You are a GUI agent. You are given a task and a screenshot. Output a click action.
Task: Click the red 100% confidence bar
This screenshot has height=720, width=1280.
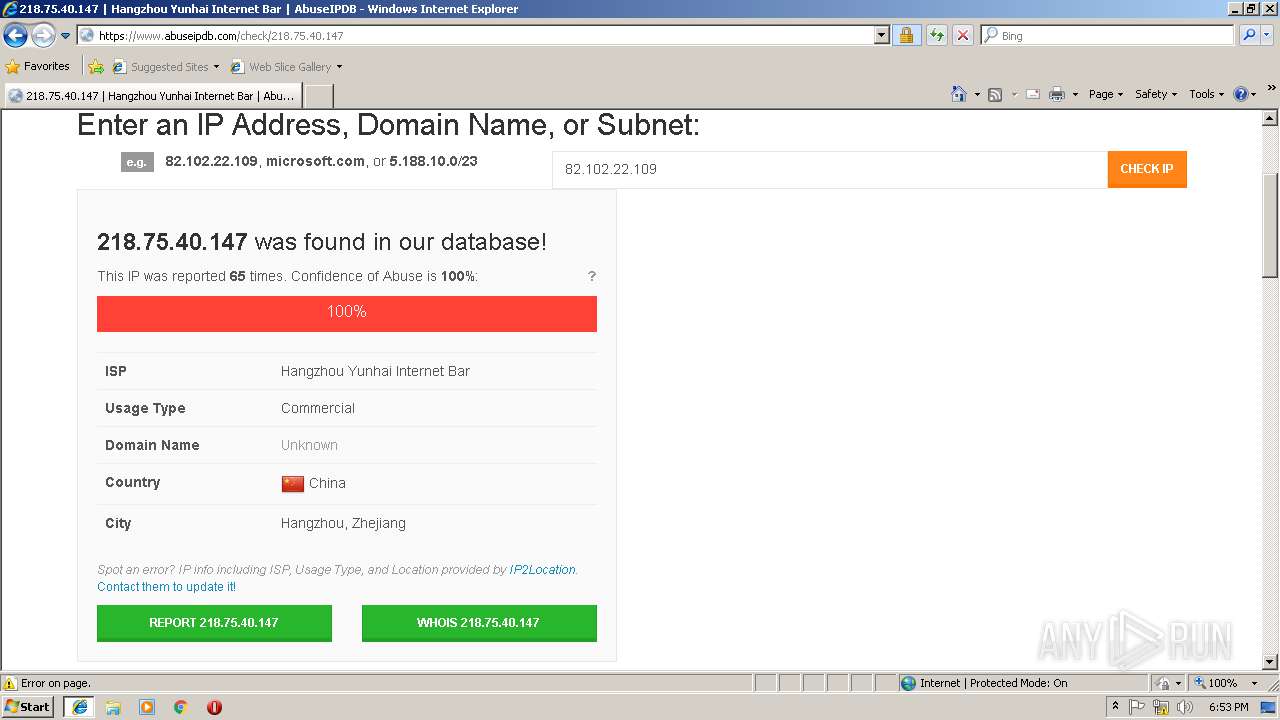tap(347, 313)
